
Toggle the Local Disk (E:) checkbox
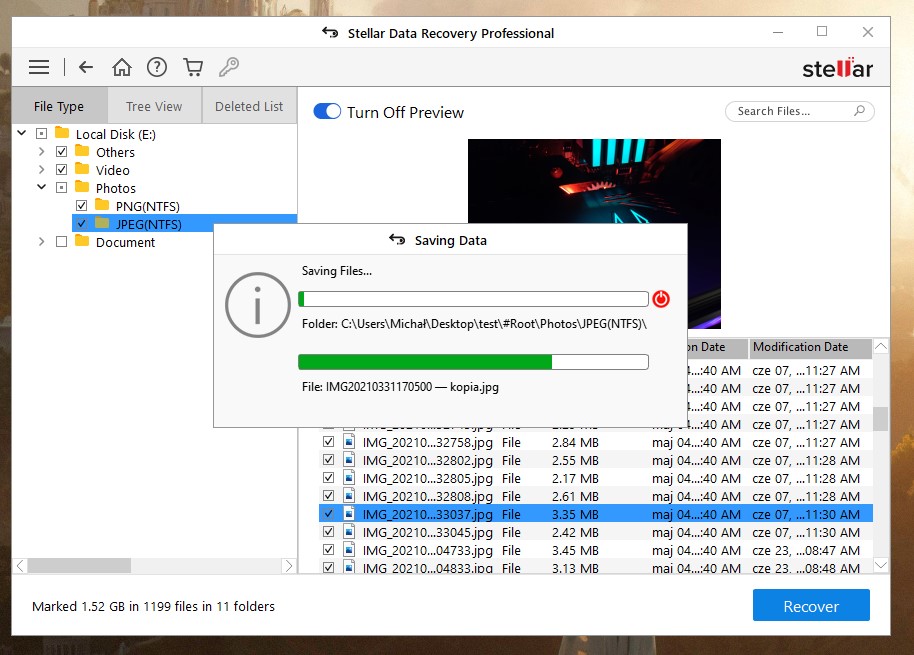41,133
